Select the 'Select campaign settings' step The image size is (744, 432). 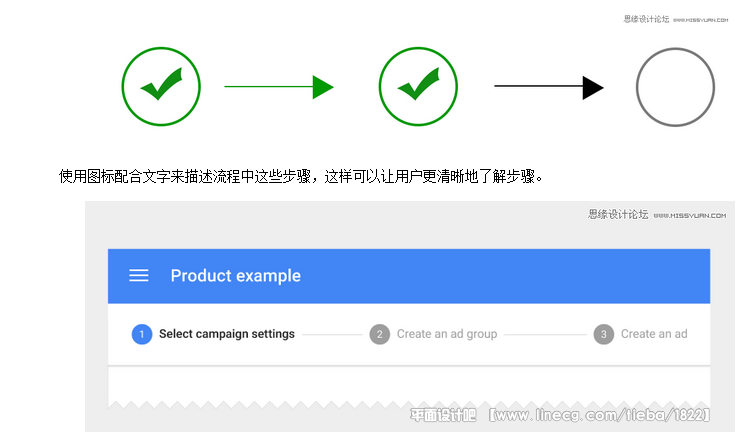(x=227, y=334)
